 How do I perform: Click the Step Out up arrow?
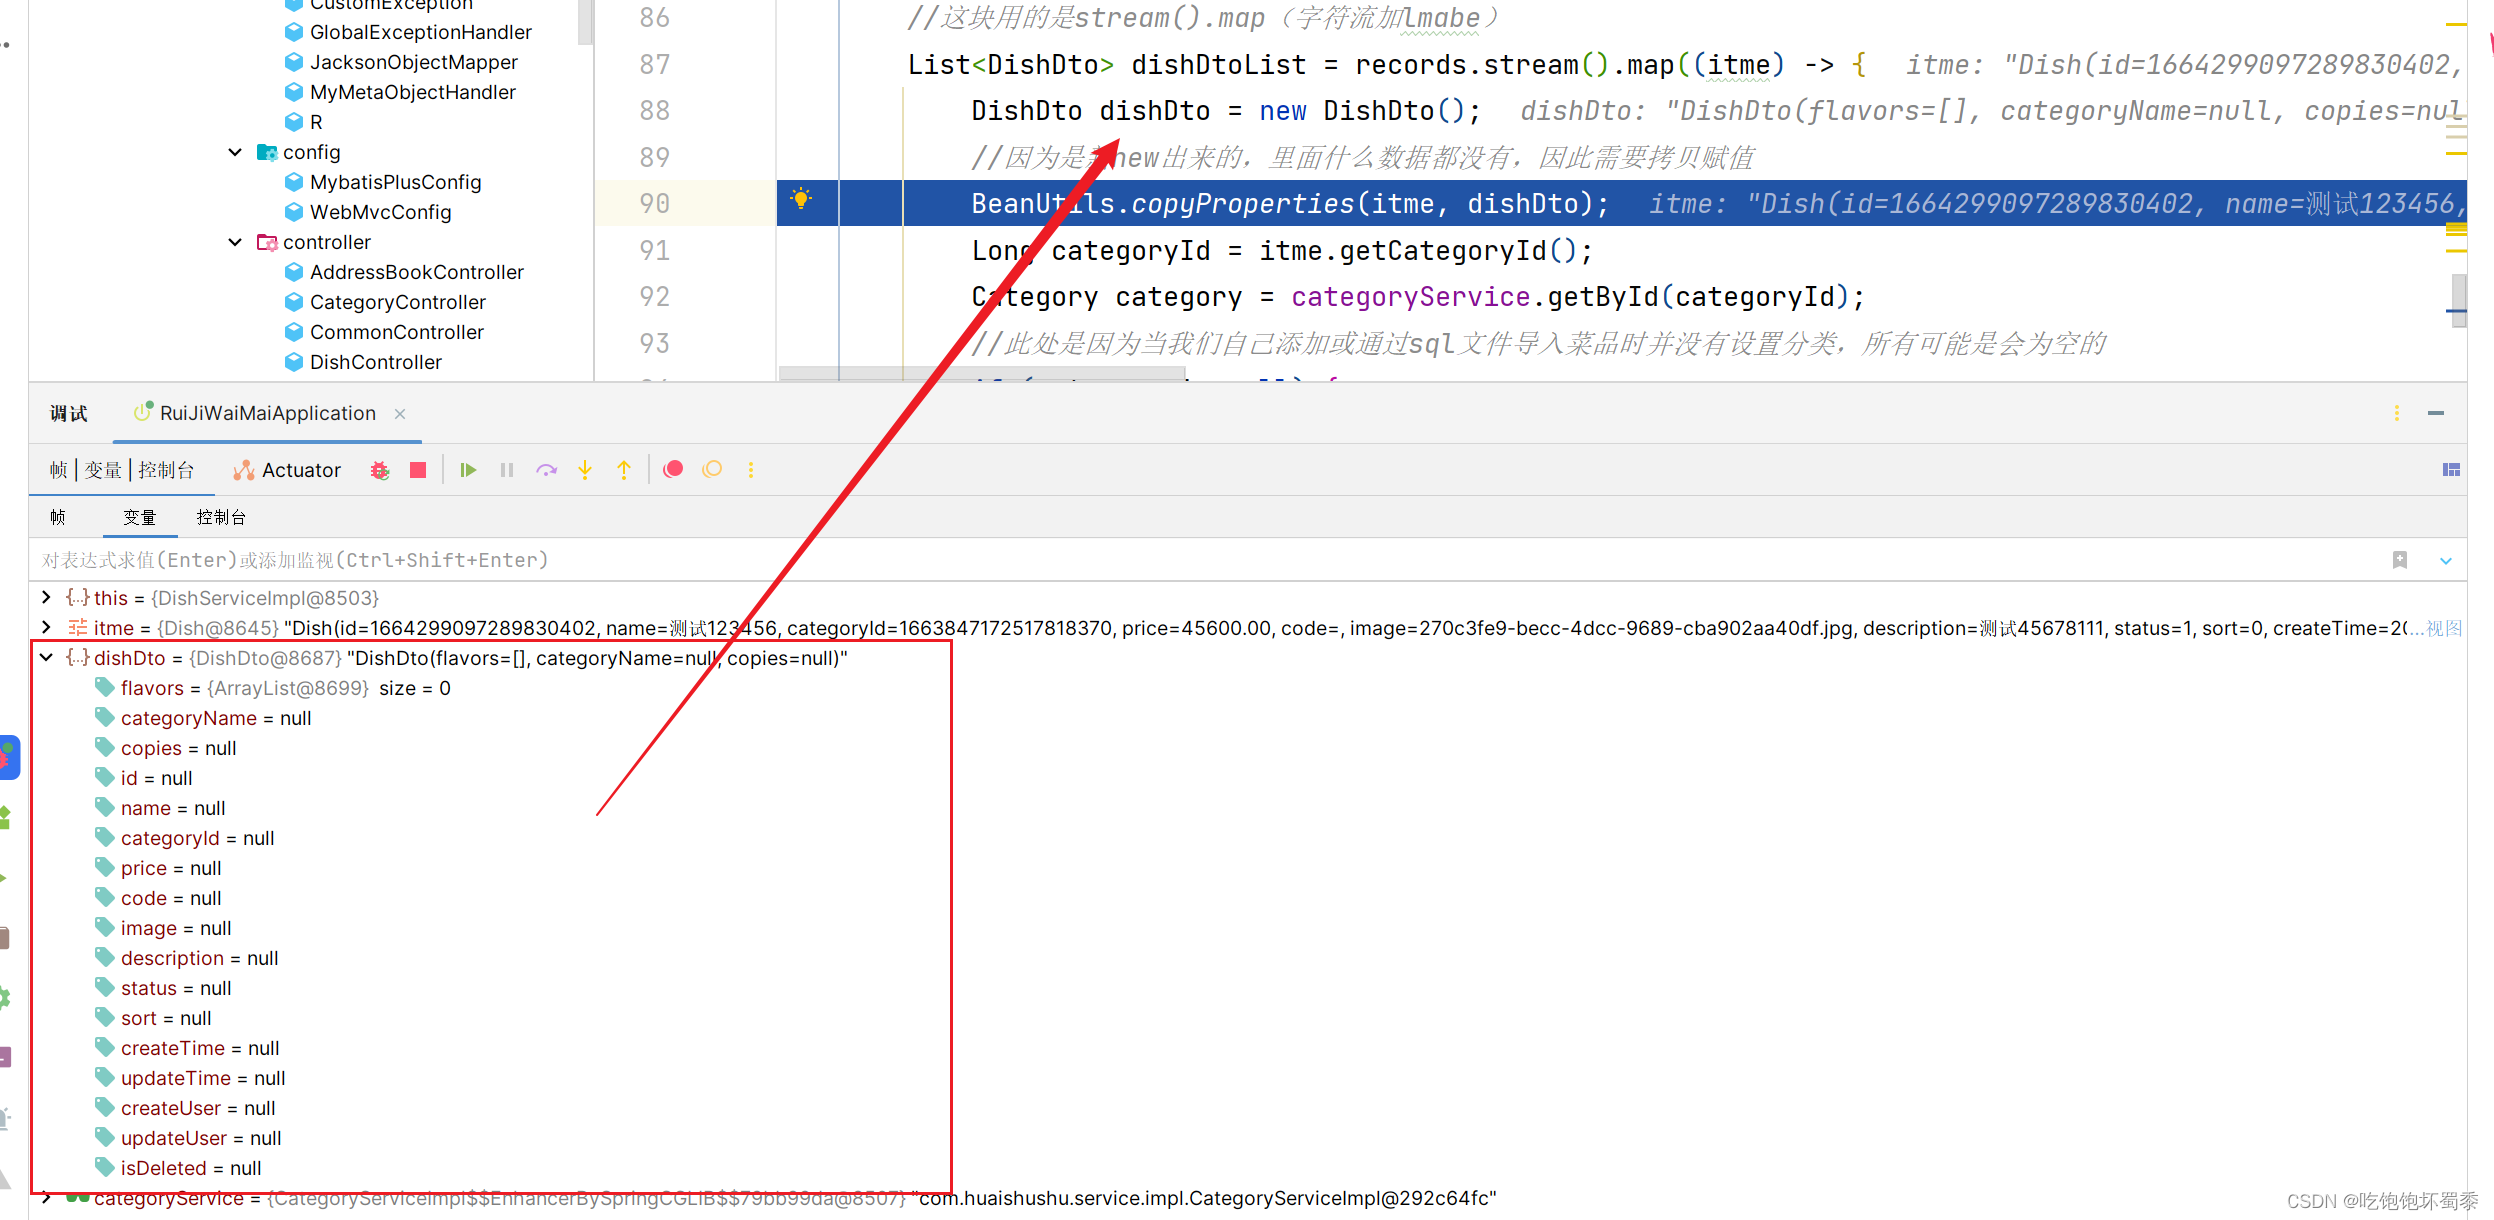pos(624,470)
